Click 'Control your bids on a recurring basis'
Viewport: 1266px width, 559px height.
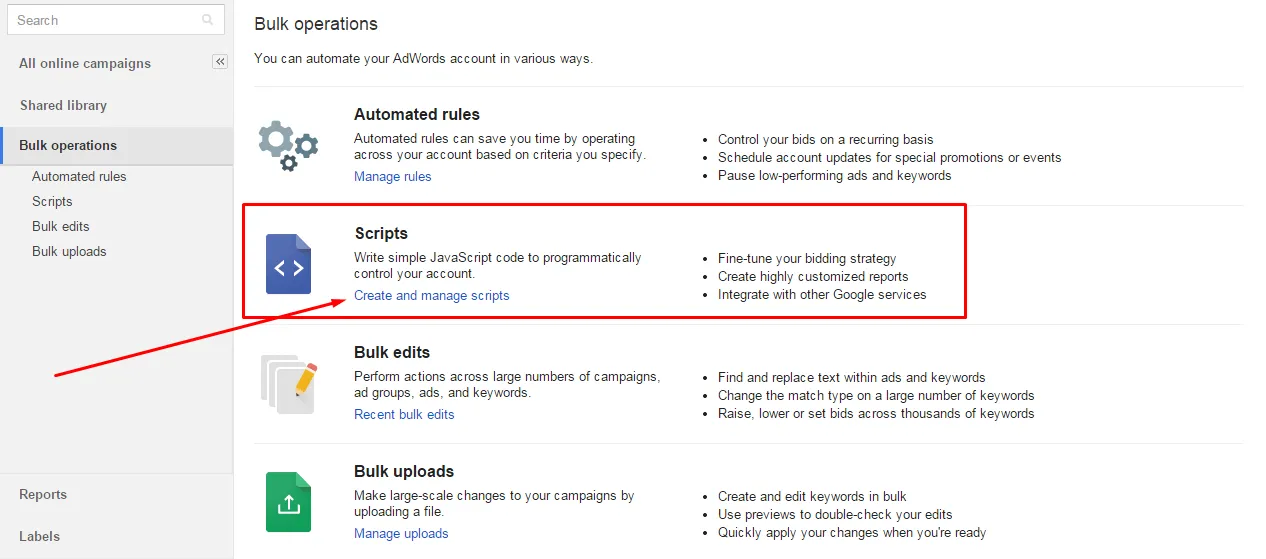coord(825,139)
